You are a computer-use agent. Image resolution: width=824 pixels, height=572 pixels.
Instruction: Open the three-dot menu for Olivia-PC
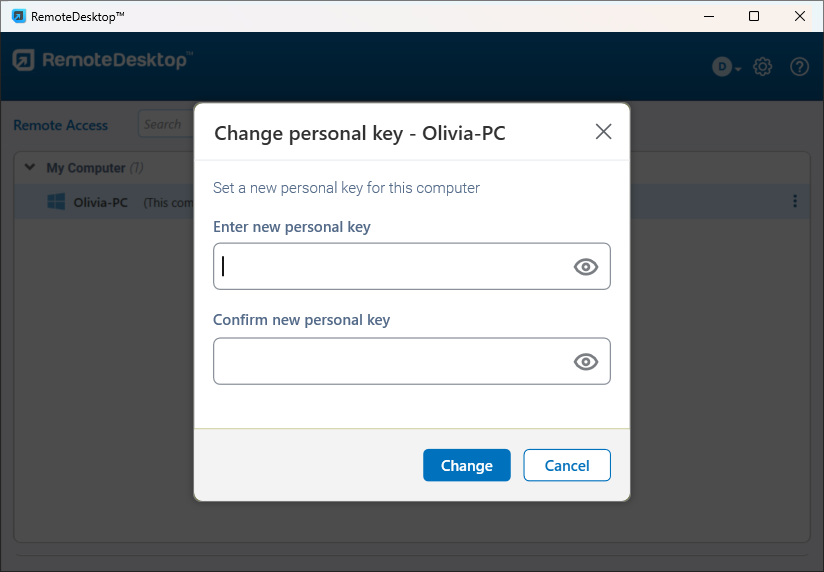click(795, 202)
